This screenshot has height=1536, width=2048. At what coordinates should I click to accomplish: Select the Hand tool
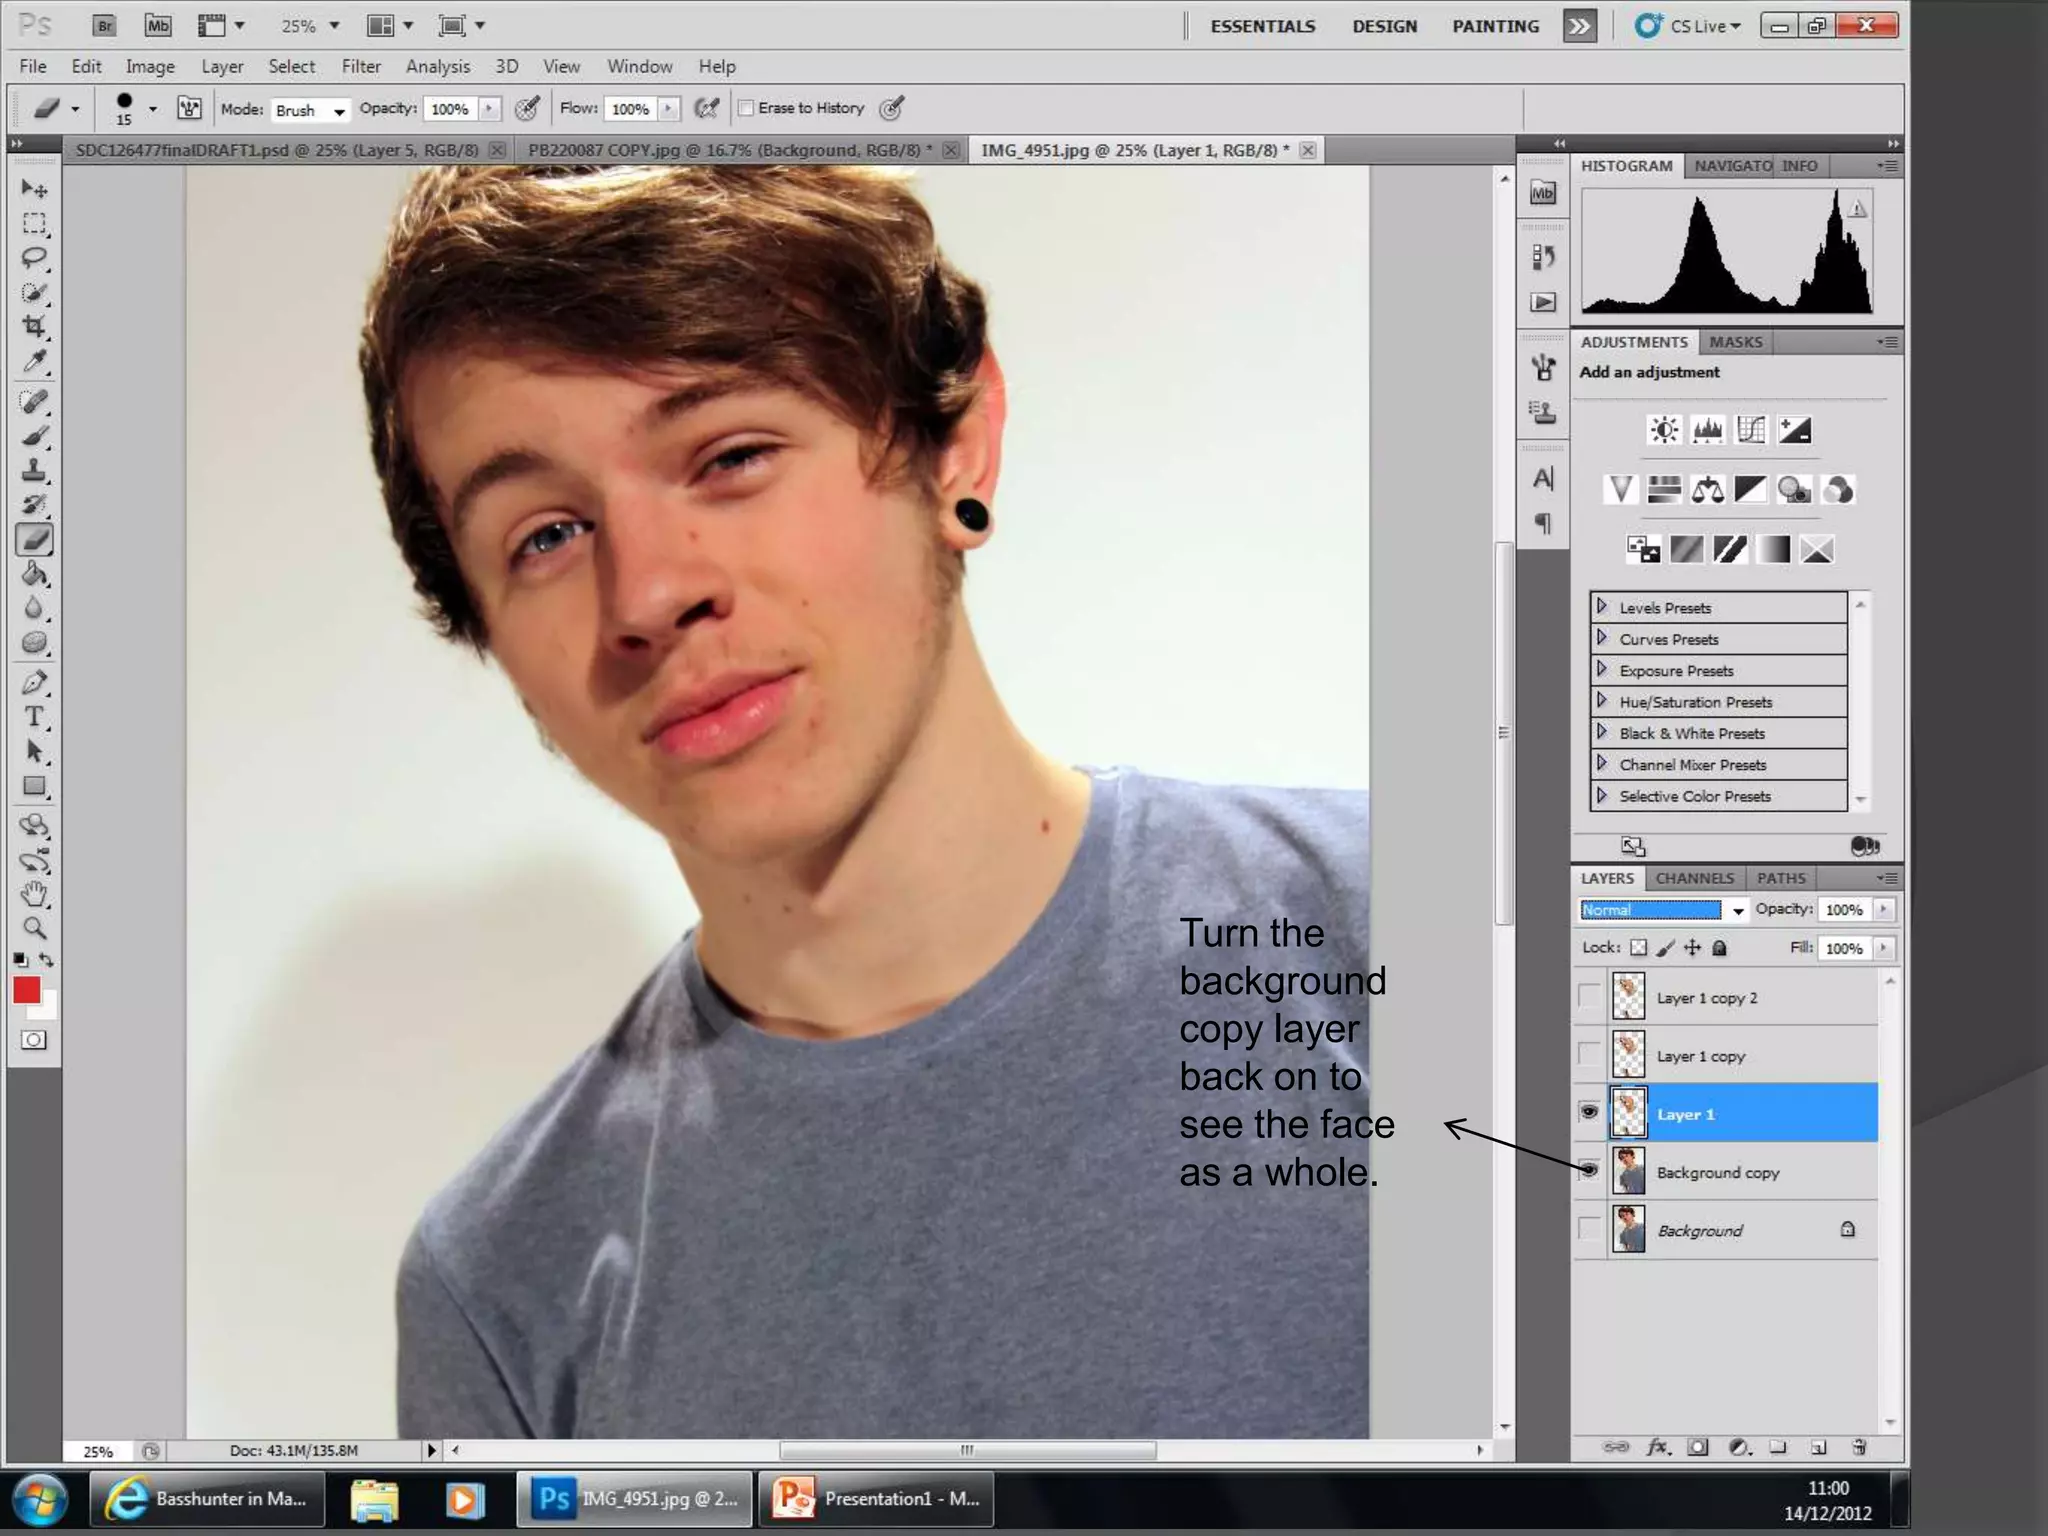point(34,894)
